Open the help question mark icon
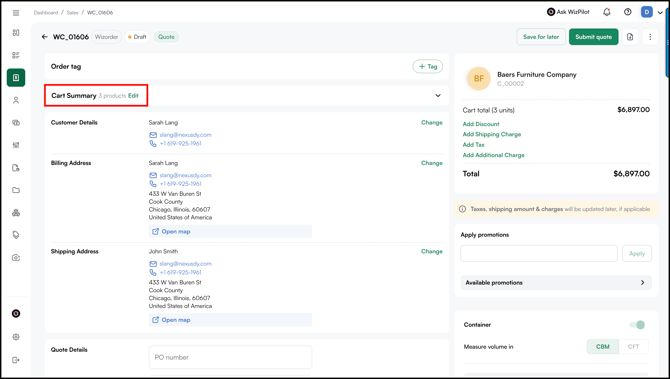The width and height of the screenshot is (670, 379). point(627,12)
